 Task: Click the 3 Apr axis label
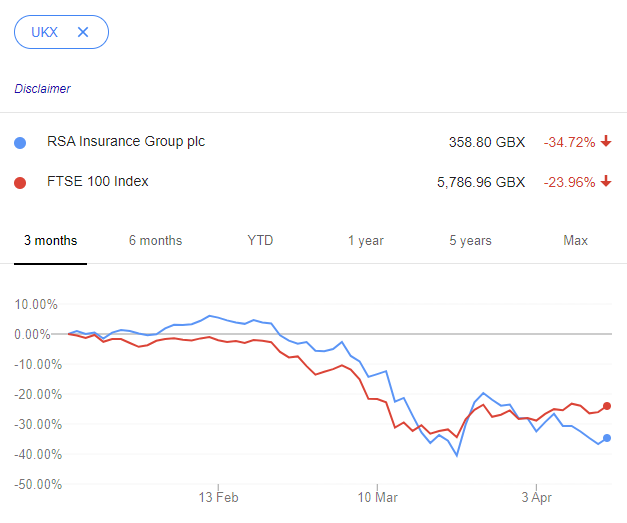pos(536,497)
